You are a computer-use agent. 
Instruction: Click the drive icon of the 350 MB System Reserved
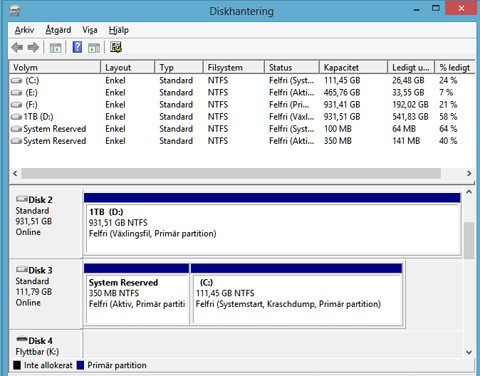click(x=16, y=141)
